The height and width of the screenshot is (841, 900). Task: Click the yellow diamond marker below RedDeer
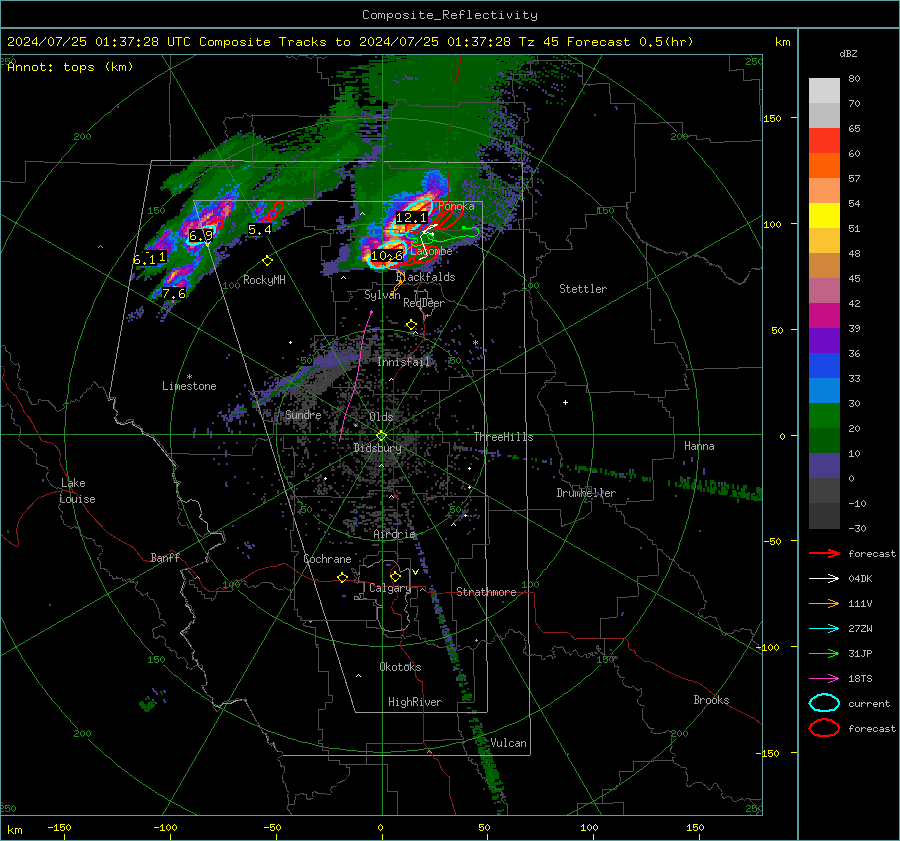[x=411, y=325]
